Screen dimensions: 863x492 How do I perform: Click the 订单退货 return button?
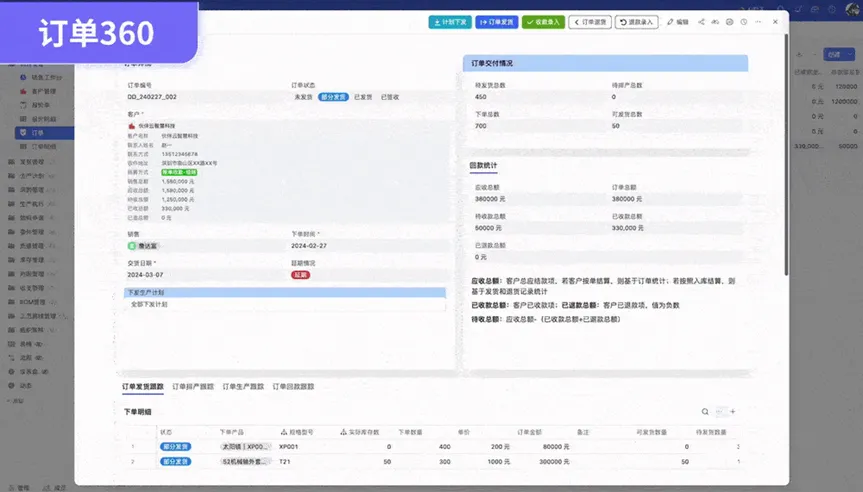pyautogui.click(x=590, y=21)
